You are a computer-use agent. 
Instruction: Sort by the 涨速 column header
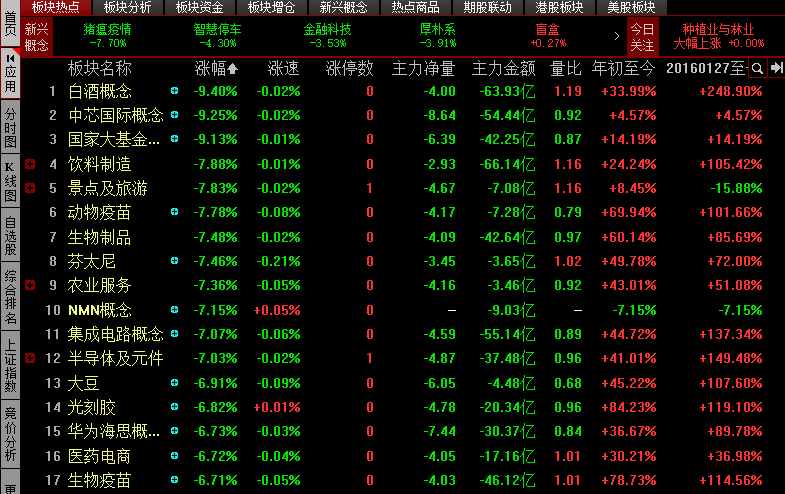pyautogui.click(x=283, y=68)
